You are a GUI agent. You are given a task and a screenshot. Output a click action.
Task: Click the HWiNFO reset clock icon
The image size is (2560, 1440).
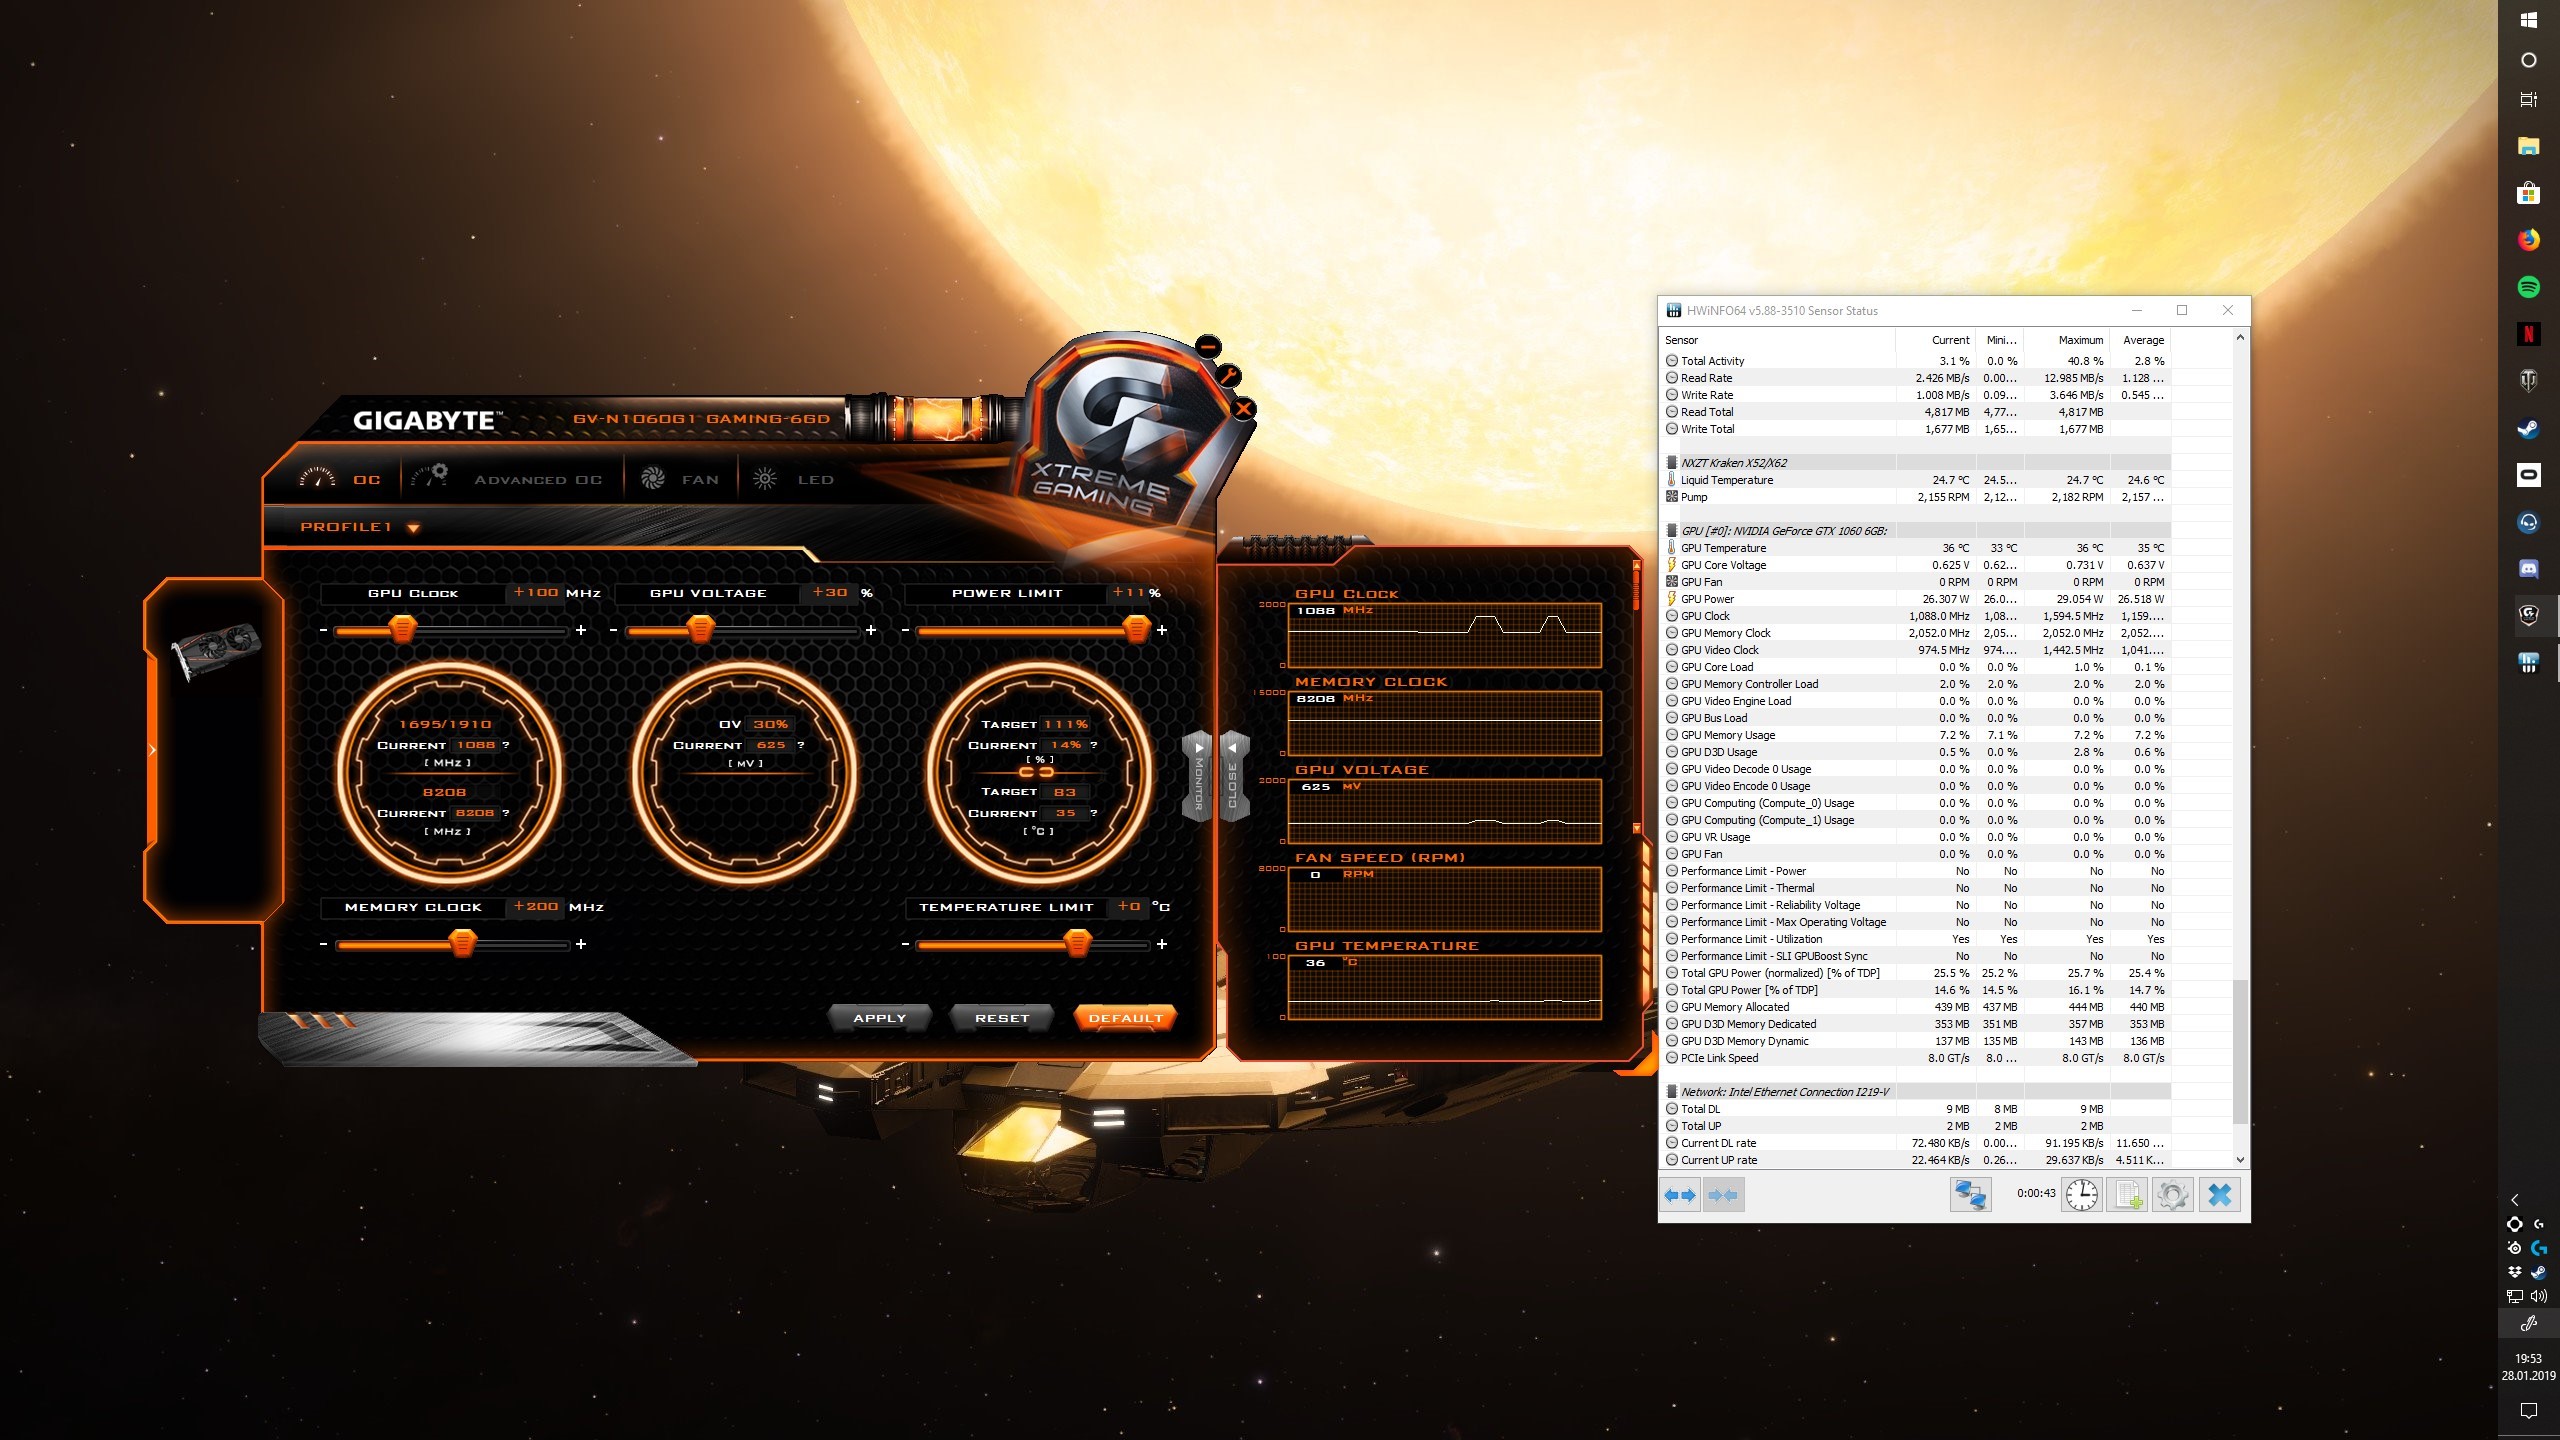pos(2082,1195)
